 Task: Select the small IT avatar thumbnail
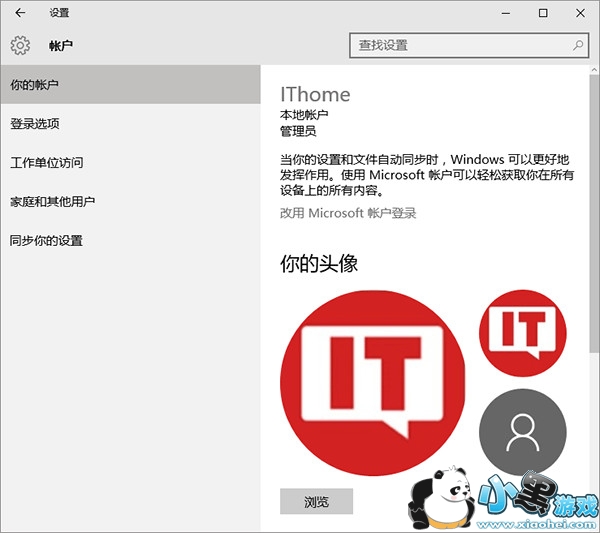click(x=523, y=333)
